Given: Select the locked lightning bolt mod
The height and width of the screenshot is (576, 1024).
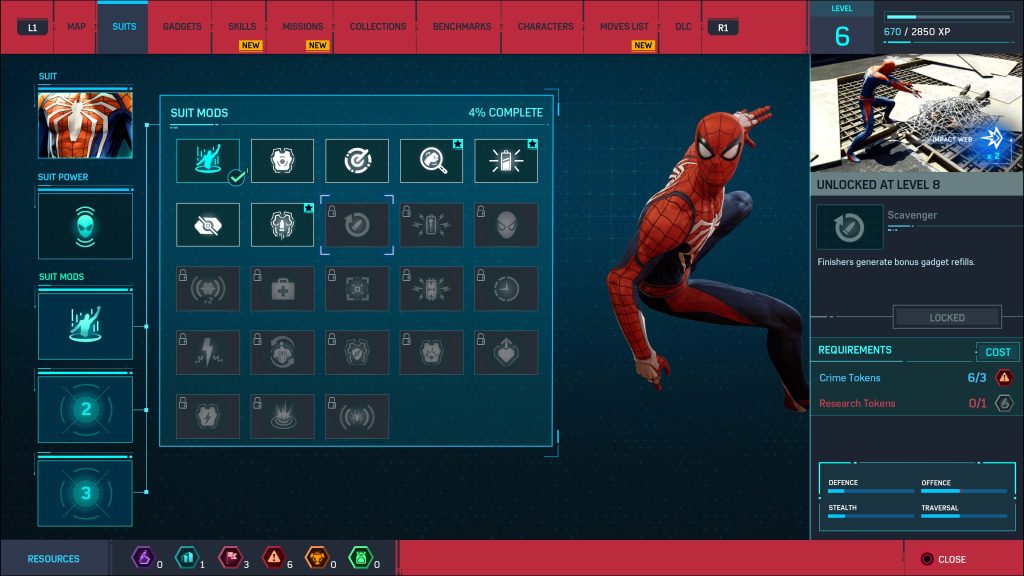Looking at the screenshot, I should (x=208, y=352).
